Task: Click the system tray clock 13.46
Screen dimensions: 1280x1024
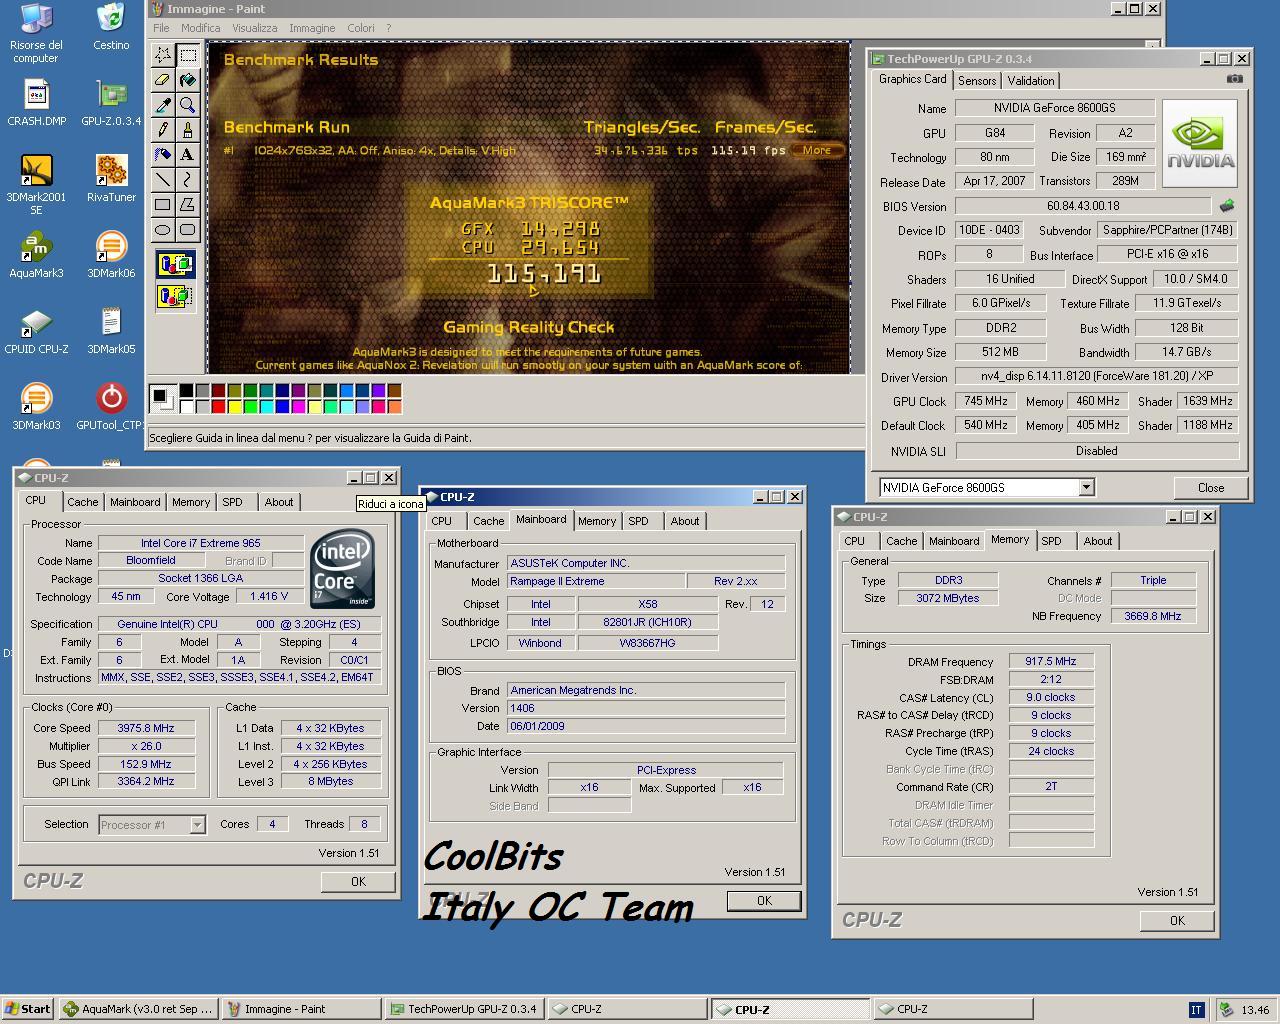Action: (1255, 1010)
